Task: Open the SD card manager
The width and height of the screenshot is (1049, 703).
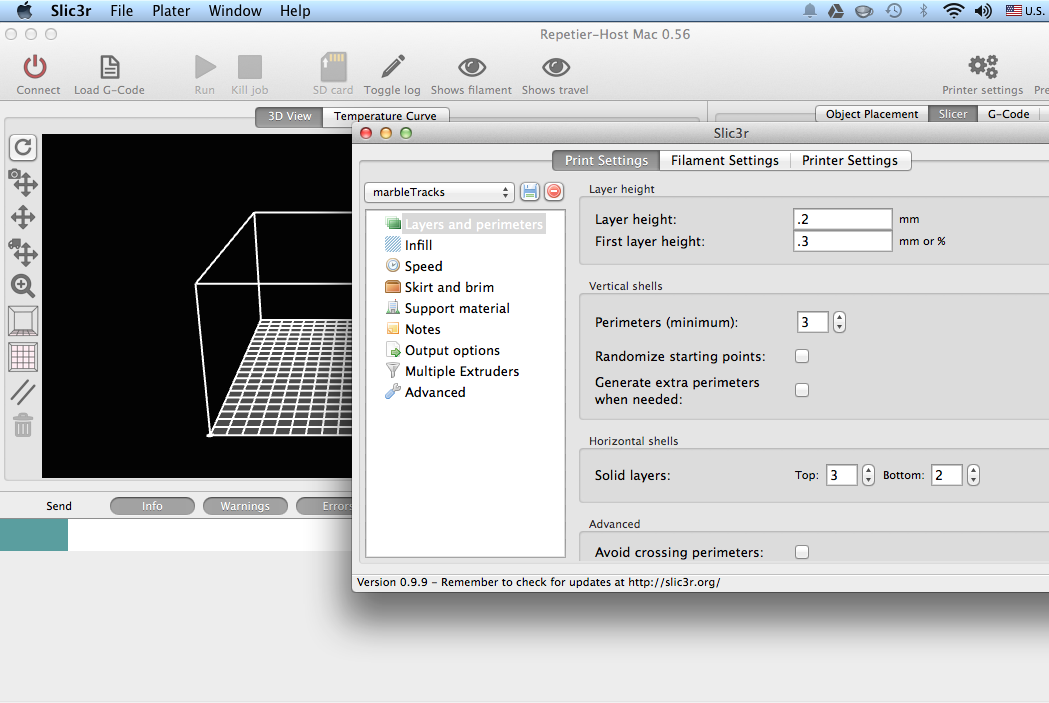Action: pos(333,67)
